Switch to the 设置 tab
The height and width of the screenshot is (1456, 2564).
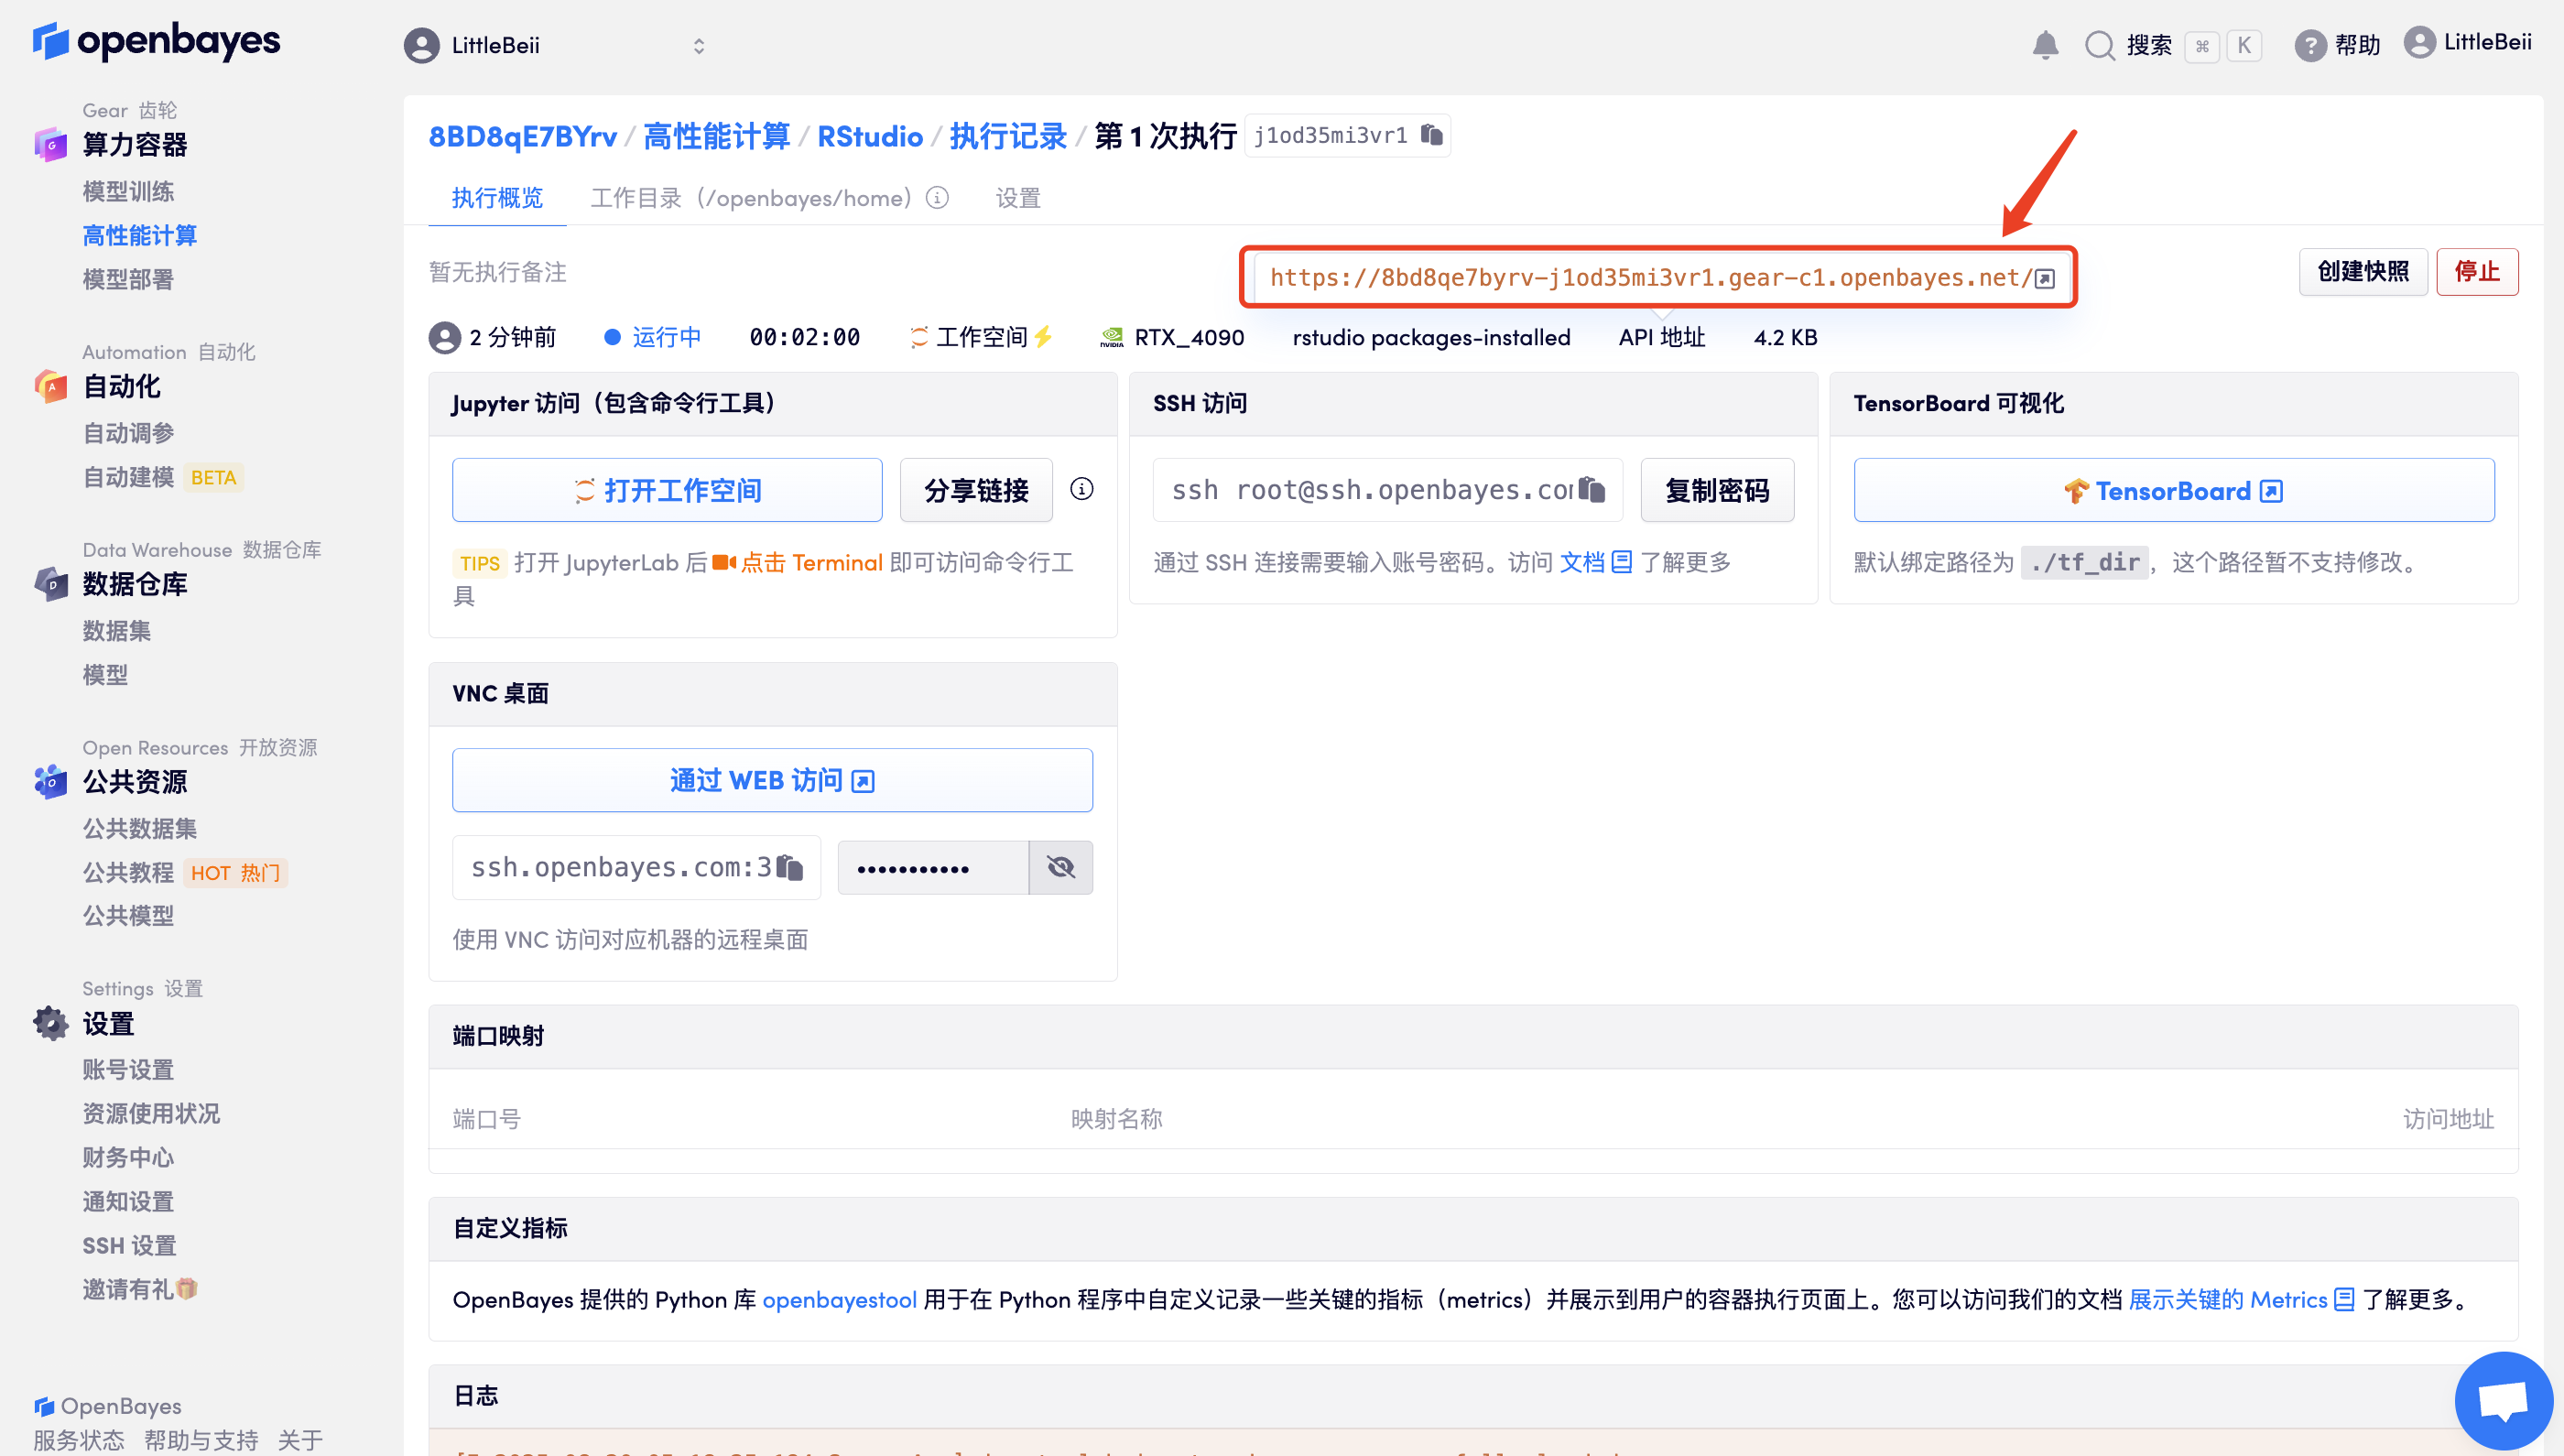click(1018, 198)
